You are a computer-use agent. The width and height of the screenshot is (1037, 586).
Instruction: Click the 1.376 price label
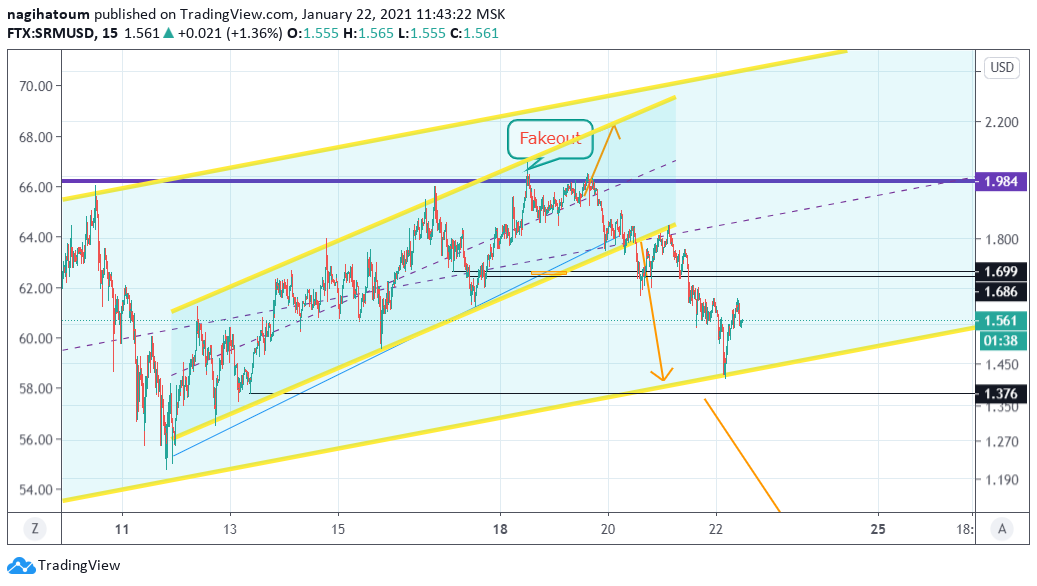1001,394
